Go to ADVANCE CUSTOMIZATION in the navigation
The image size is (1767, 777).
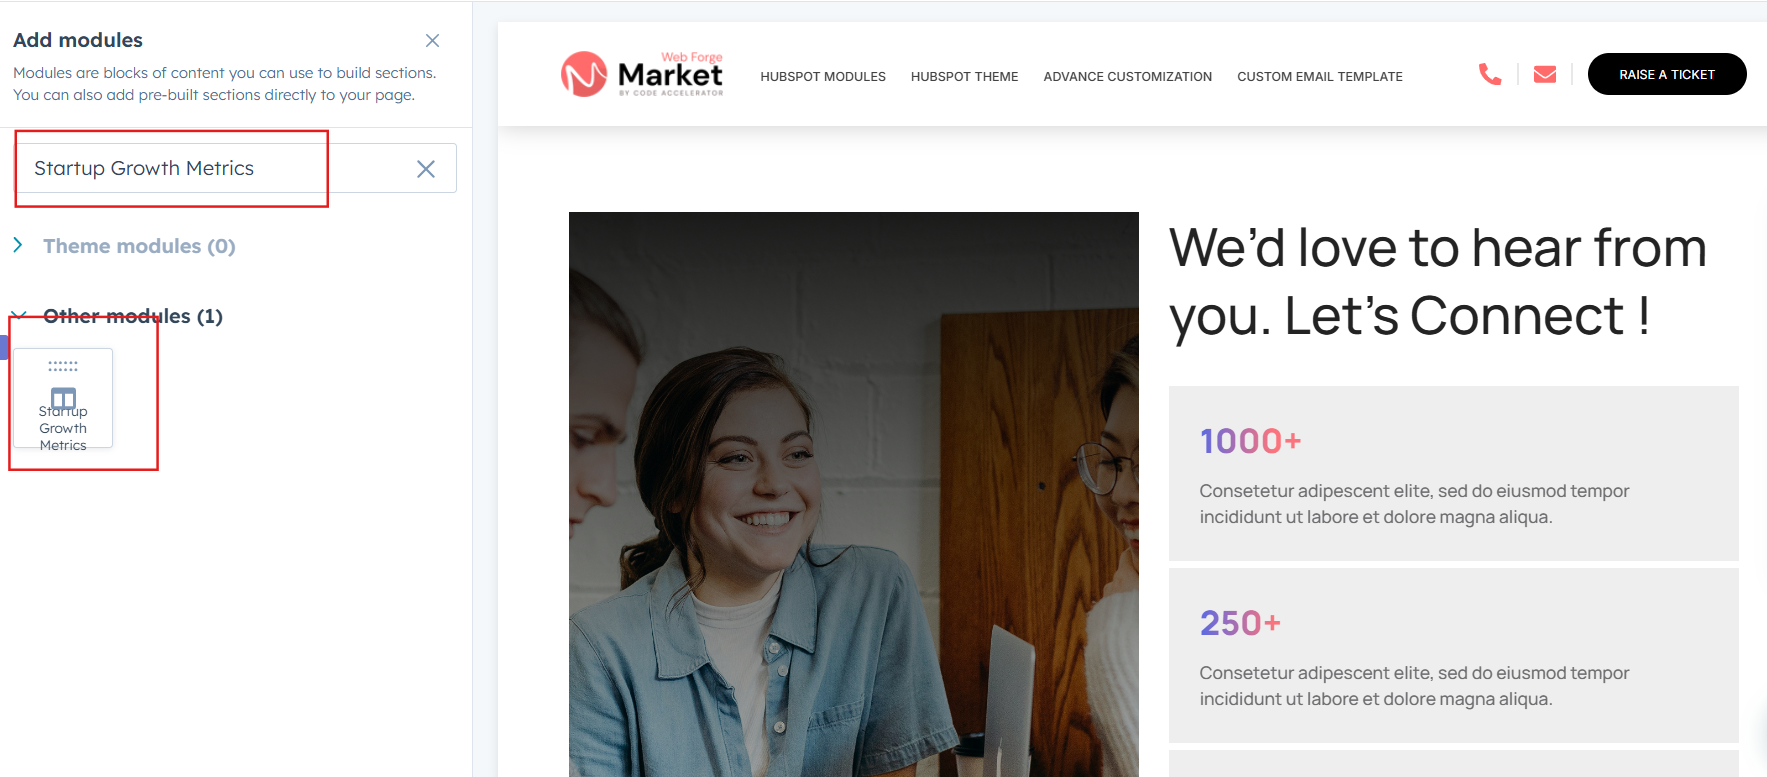point(1127,76)
